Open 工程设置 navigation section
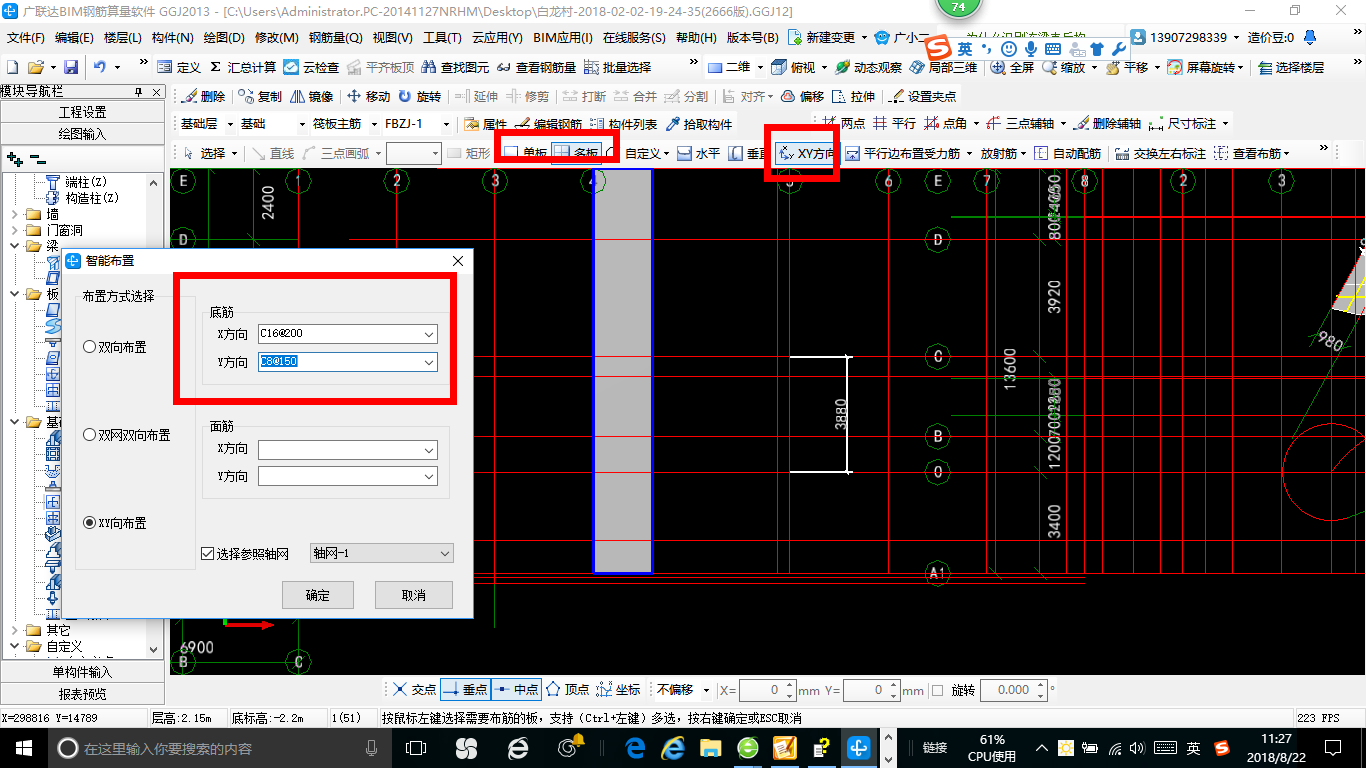The width and height of the screenshot is (1366, 768). (82, 112)
